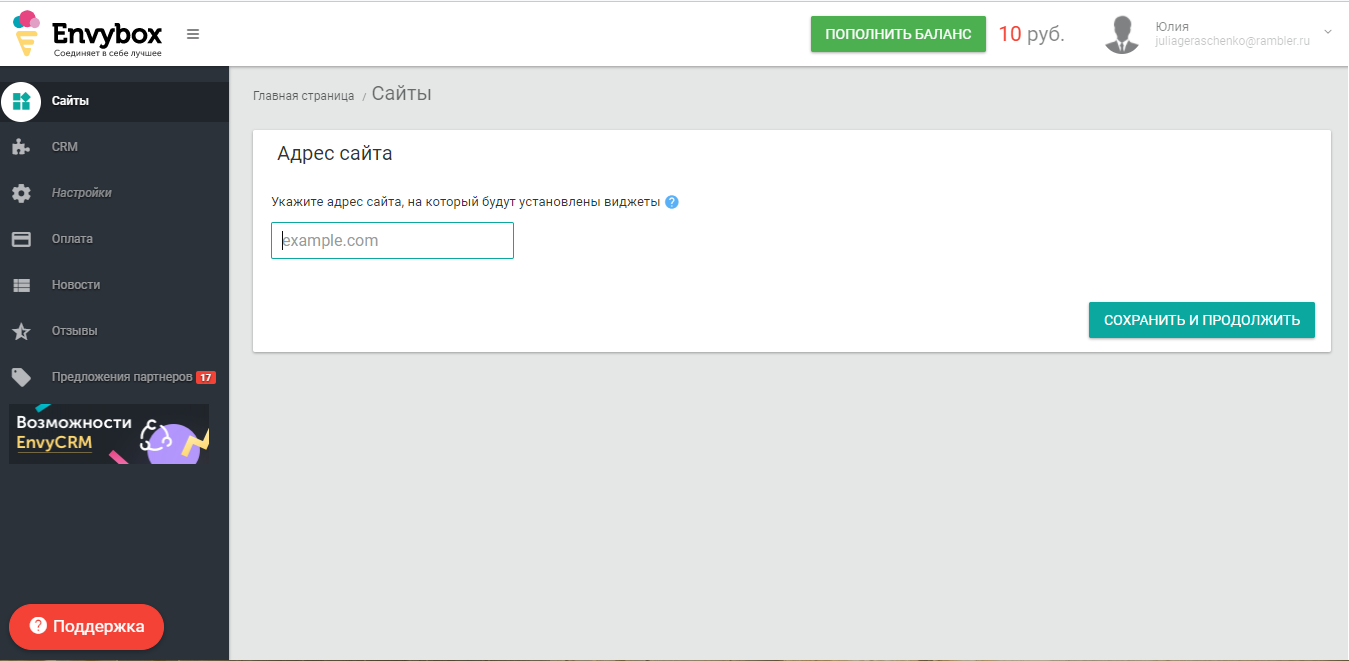Image resolution: width=1349 pixels, height=661 pixels.
Task: Open the Новости menu item
Action: (x=76, y=285)
